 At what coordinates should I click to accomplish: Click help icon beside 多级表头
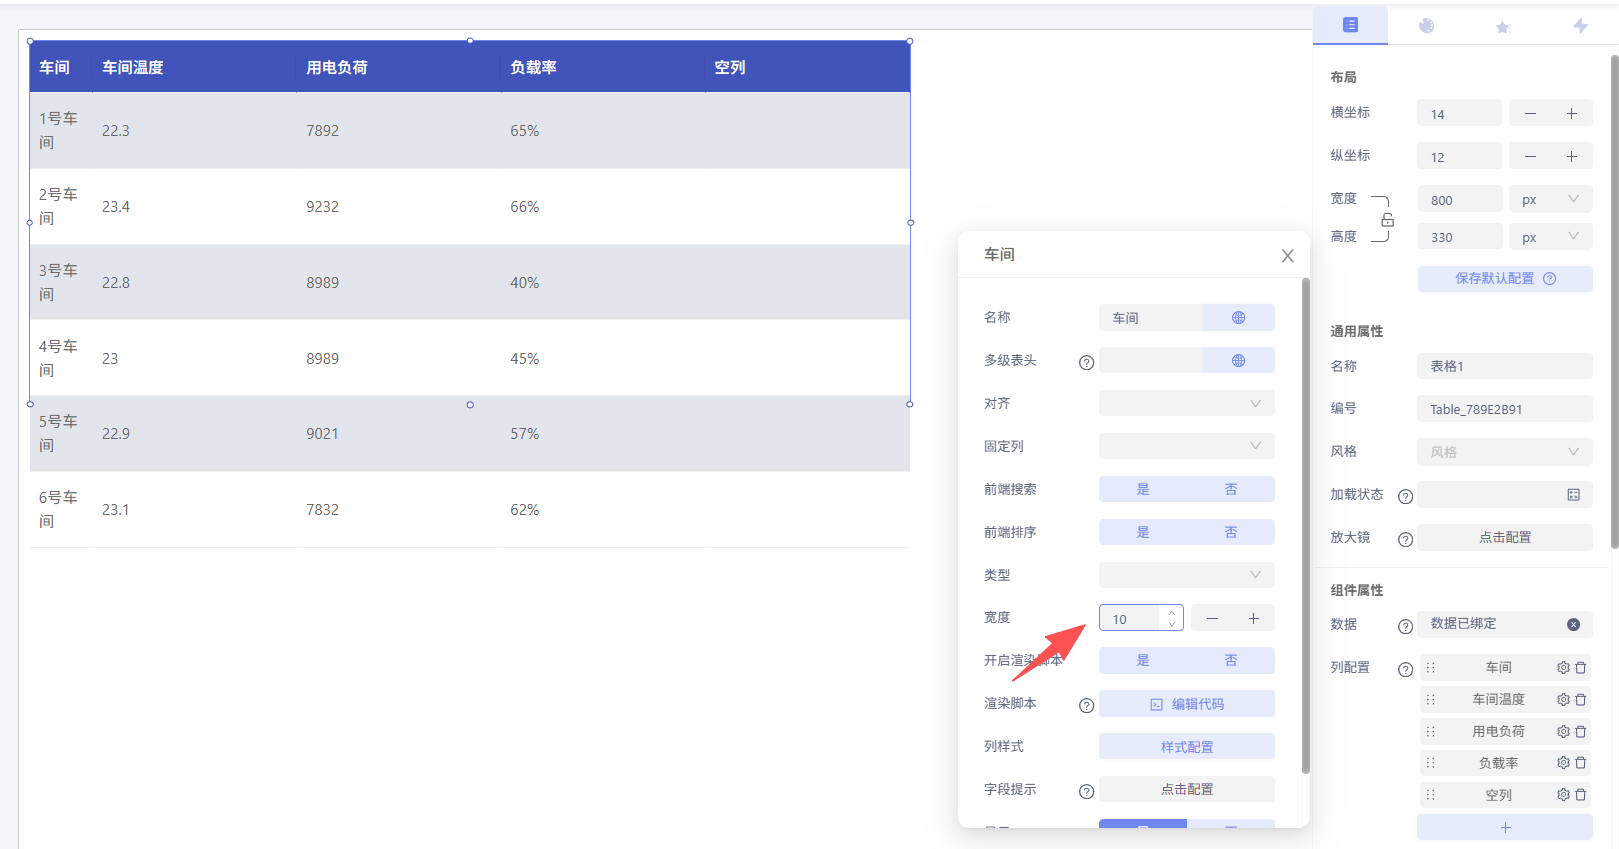pos(1086,362)
